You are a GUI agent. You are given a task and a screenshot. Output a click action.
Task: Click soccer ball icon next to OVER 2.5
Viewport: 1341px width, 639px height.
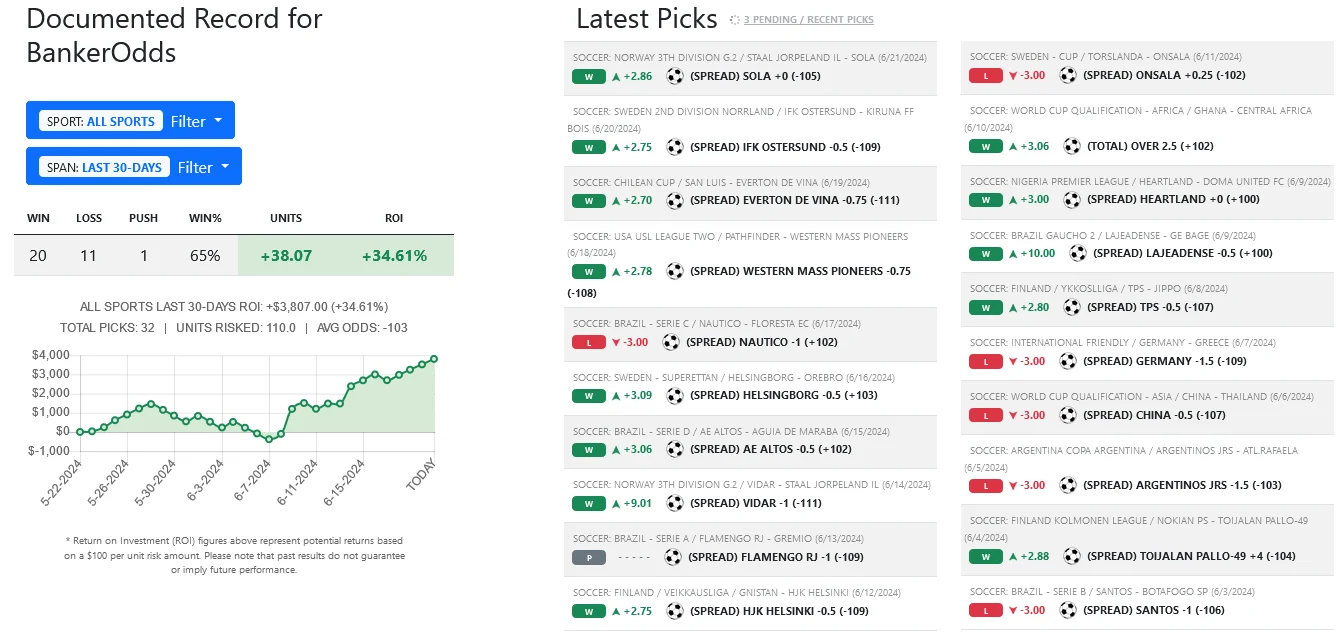(x=1072, y=146)
